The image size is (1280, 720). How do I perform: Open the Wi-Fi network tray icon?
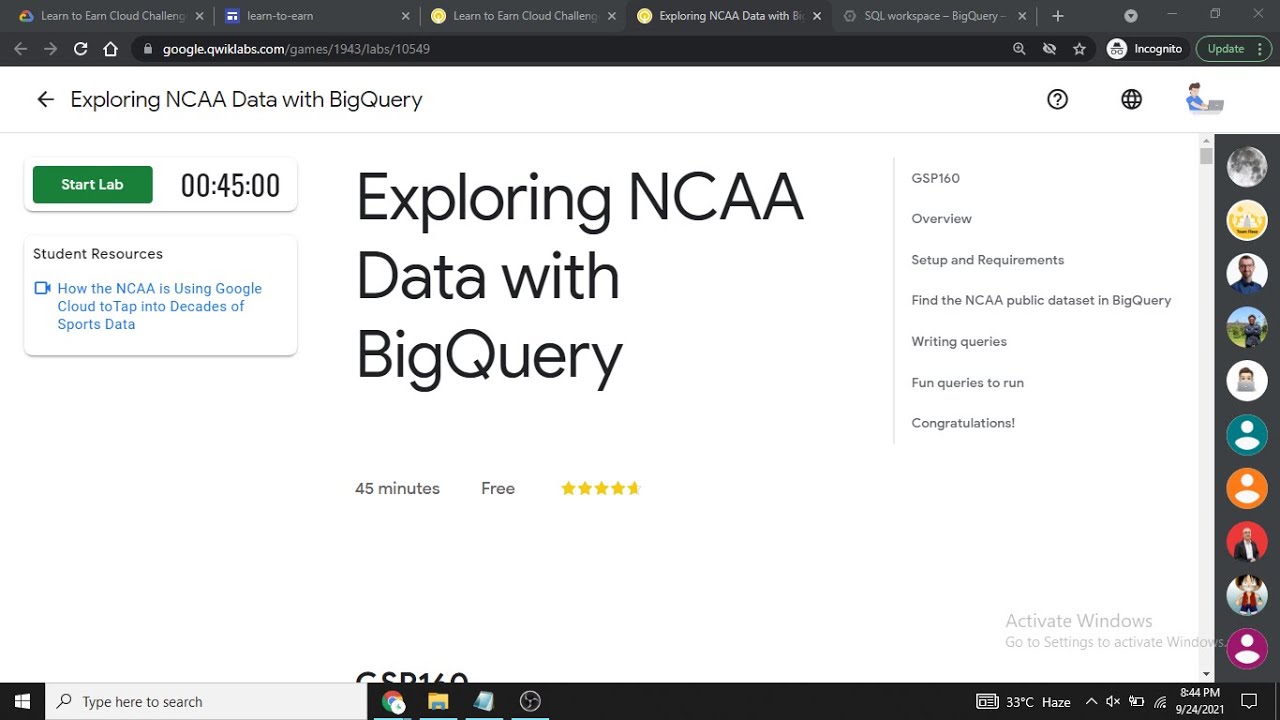(x=1160, y=701)
